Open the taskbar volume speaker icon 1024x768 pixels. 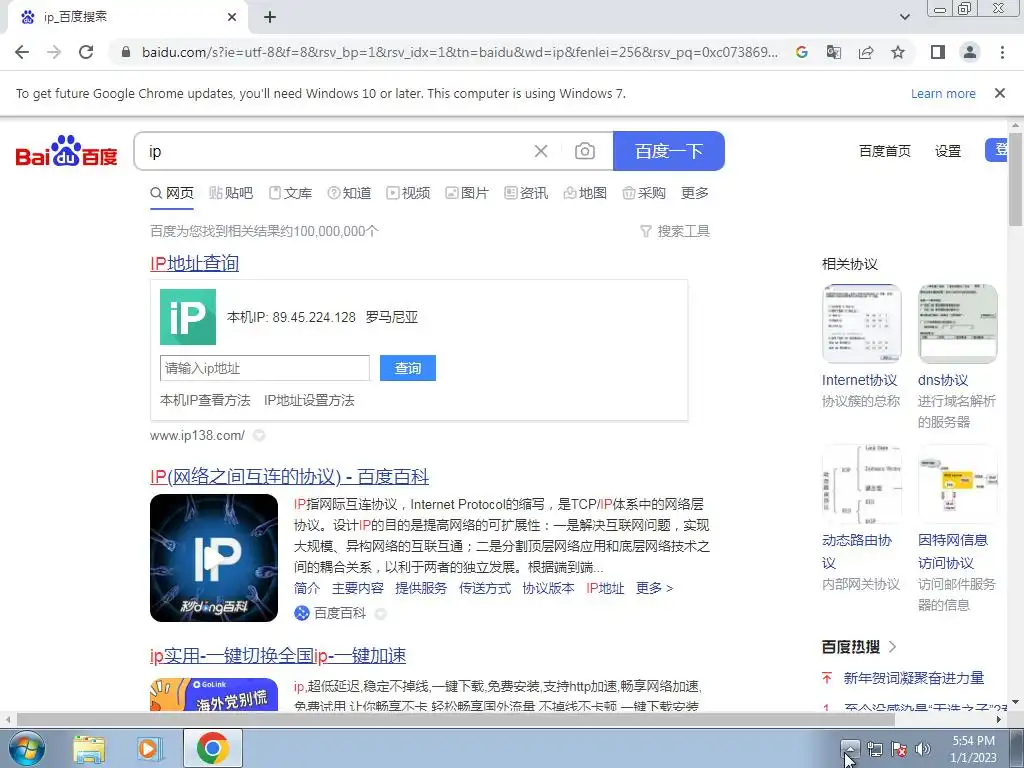(x=923, y=749)
